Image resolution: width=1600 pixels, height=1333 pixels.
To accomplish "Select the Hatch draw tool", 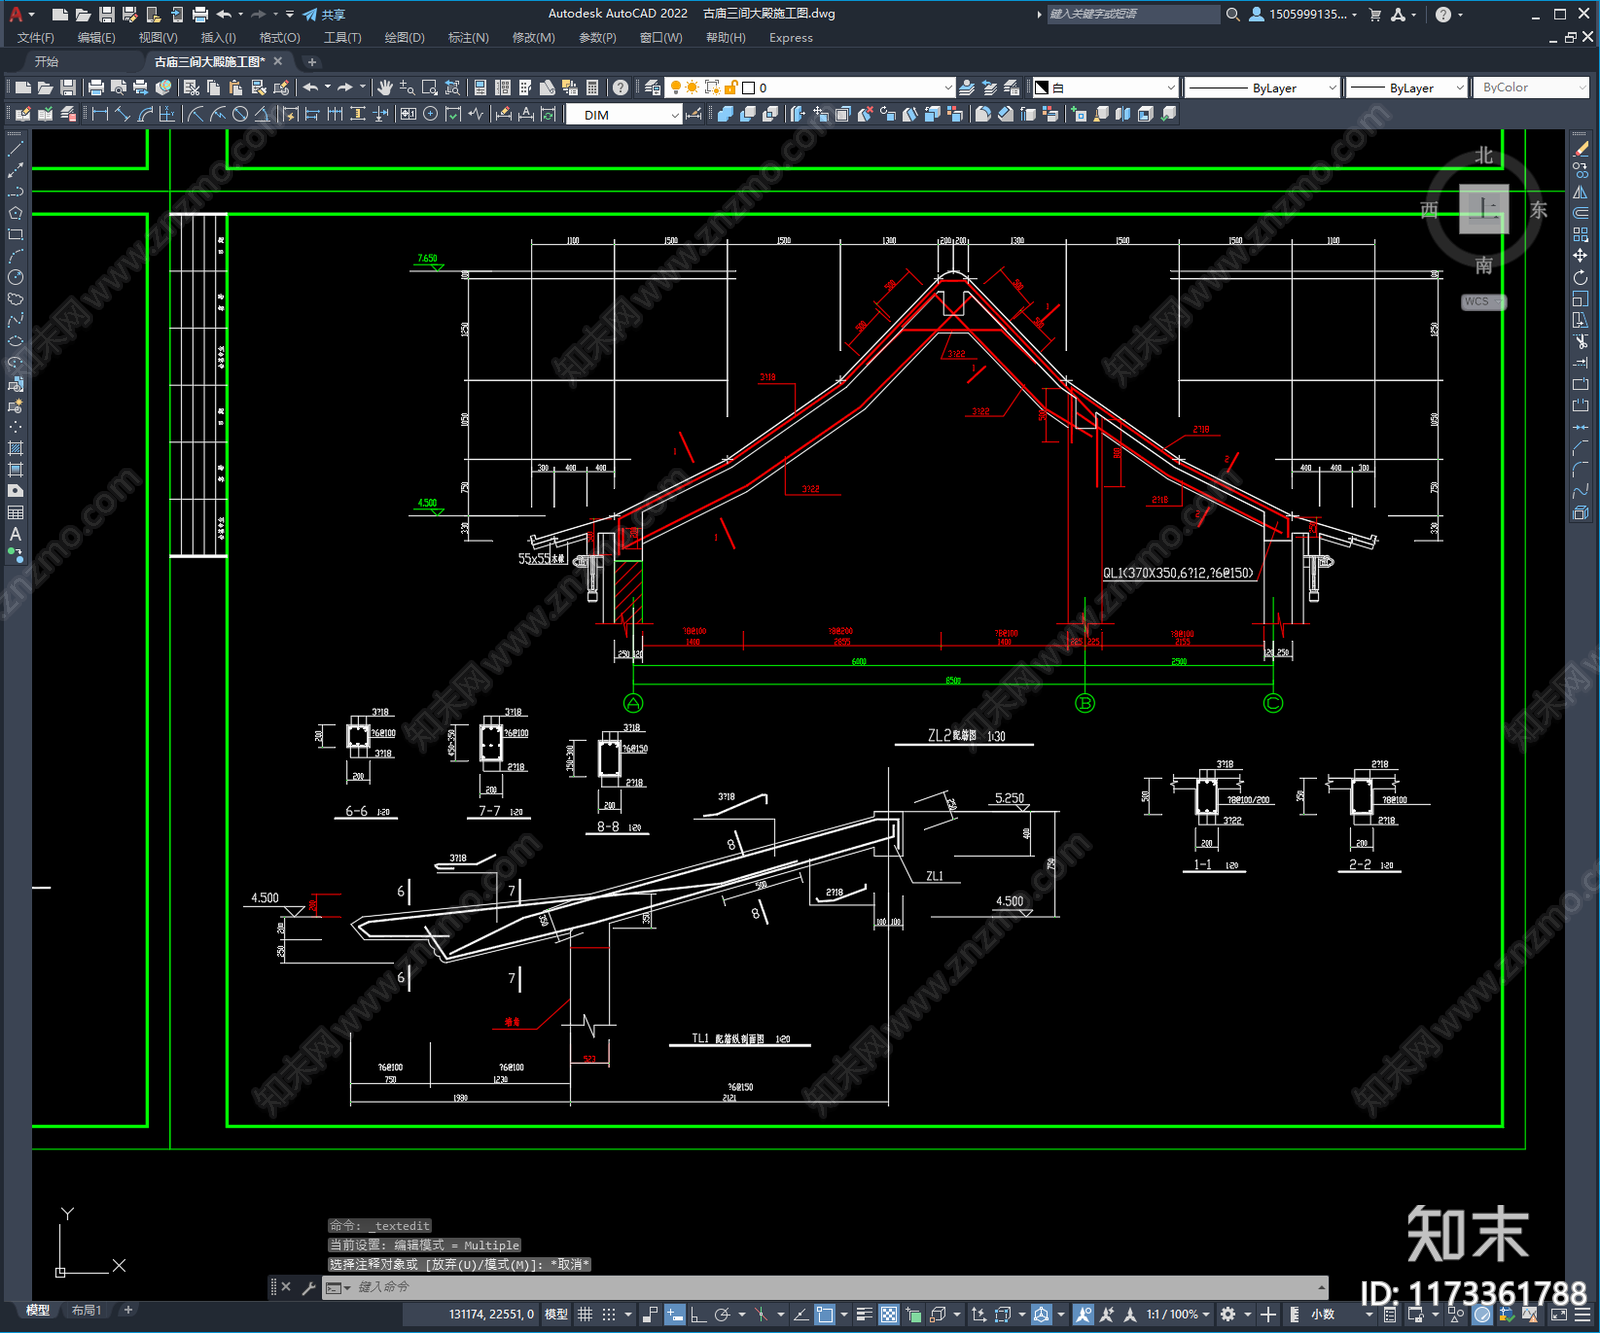I will 15,448.
